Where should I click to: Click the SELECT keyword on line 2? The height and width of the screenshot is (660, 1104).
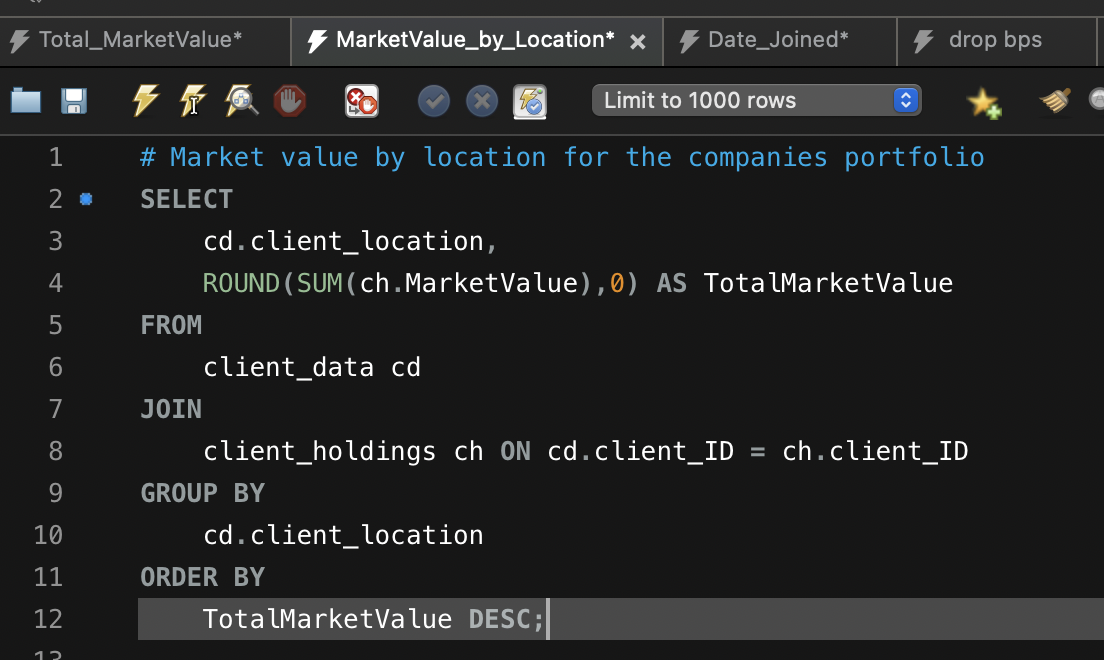pyautogui.click(x=187, y=199)
